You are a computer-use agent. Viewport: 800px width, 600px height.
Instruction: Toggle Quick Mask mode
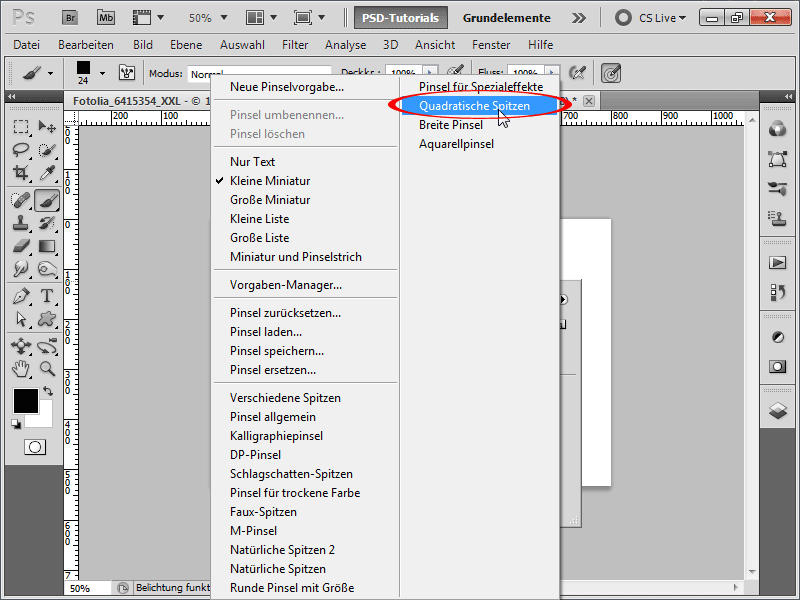point(35,447)
